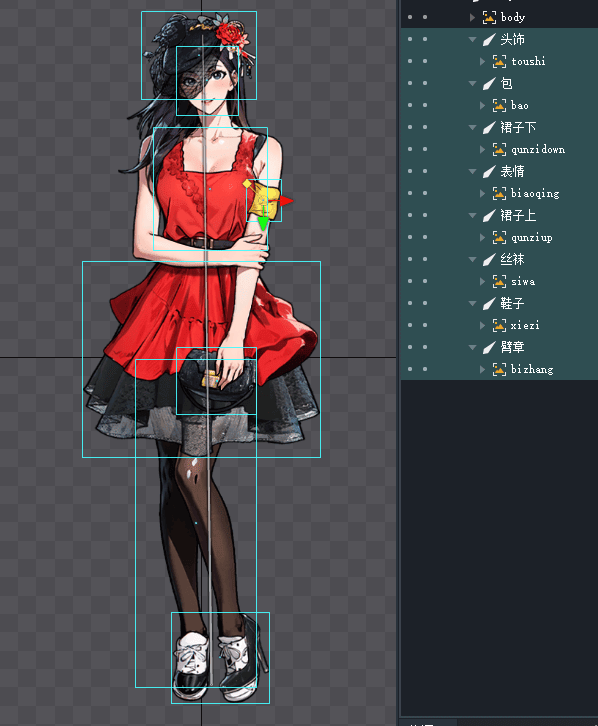Expand the body attachment arrow
The height and width of the screenshot is (726, 598).
coord(472,18)
